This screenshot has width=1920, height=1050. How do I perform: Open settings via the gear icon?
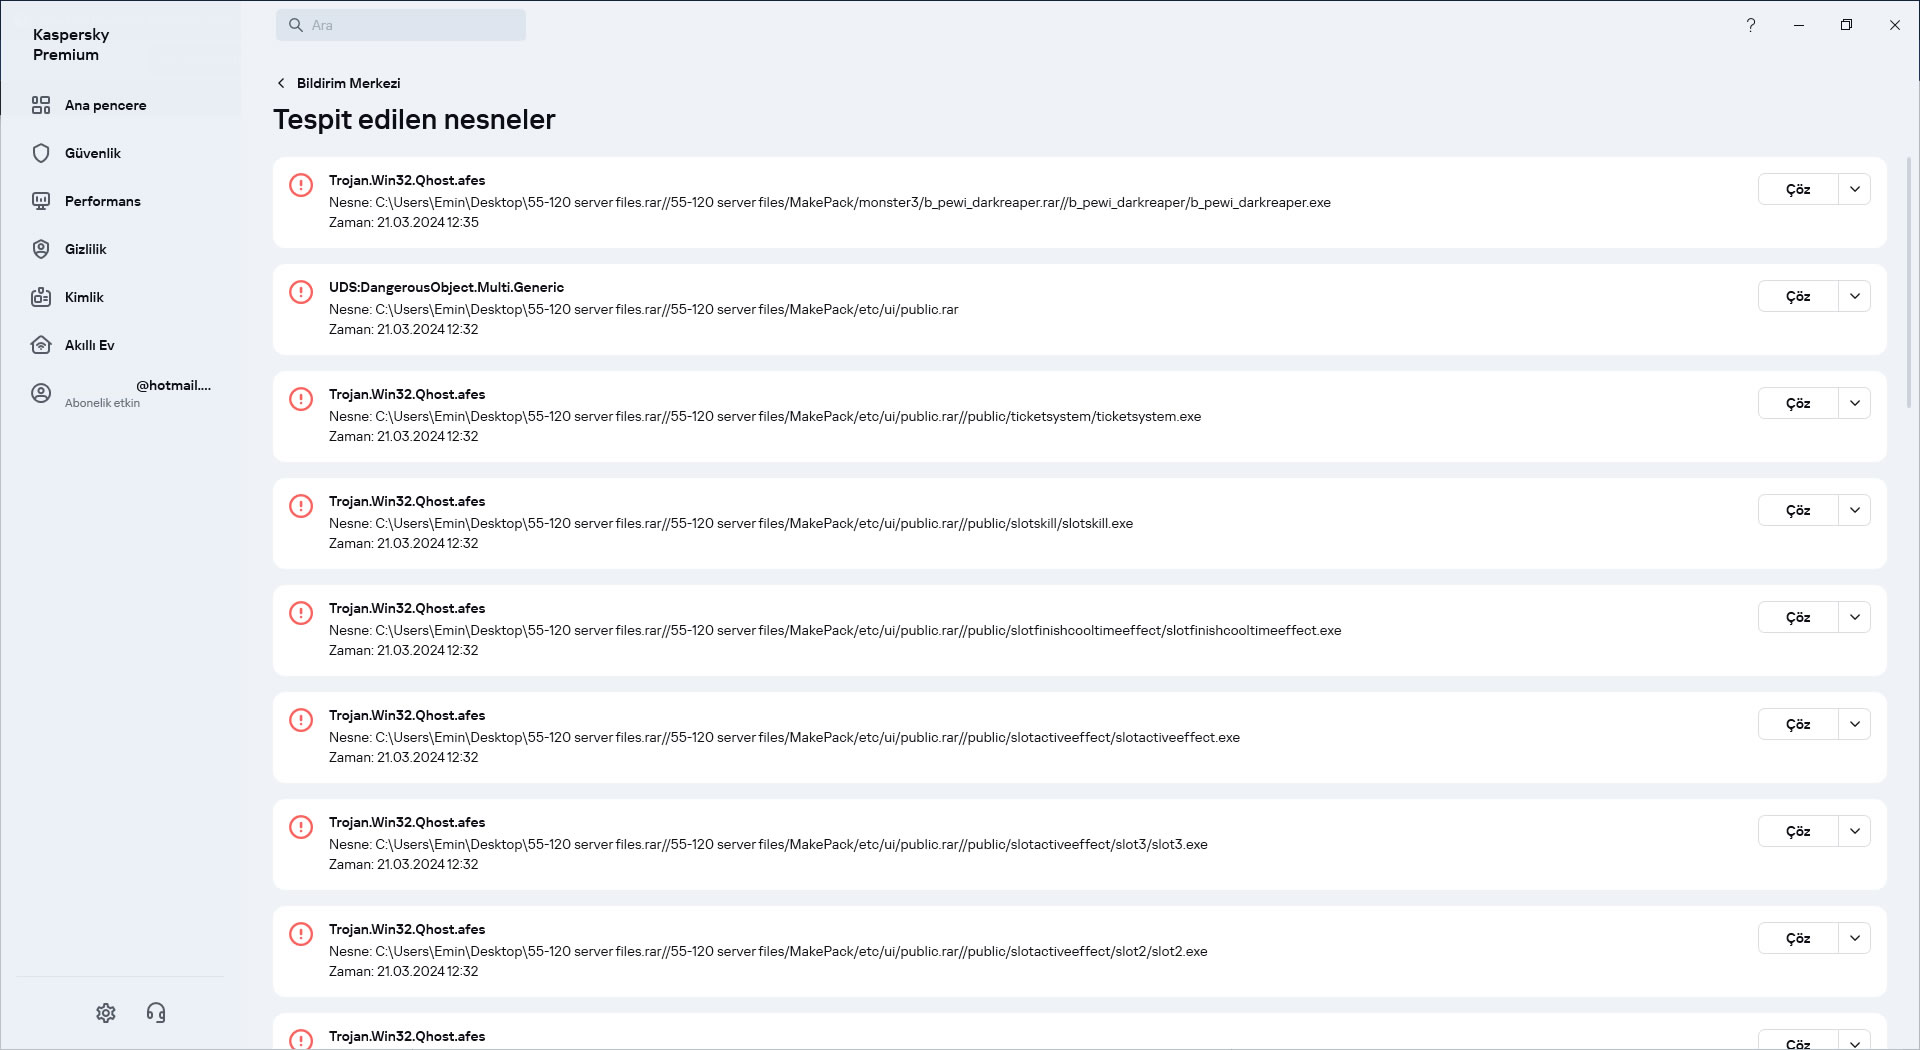[106, 1013]
